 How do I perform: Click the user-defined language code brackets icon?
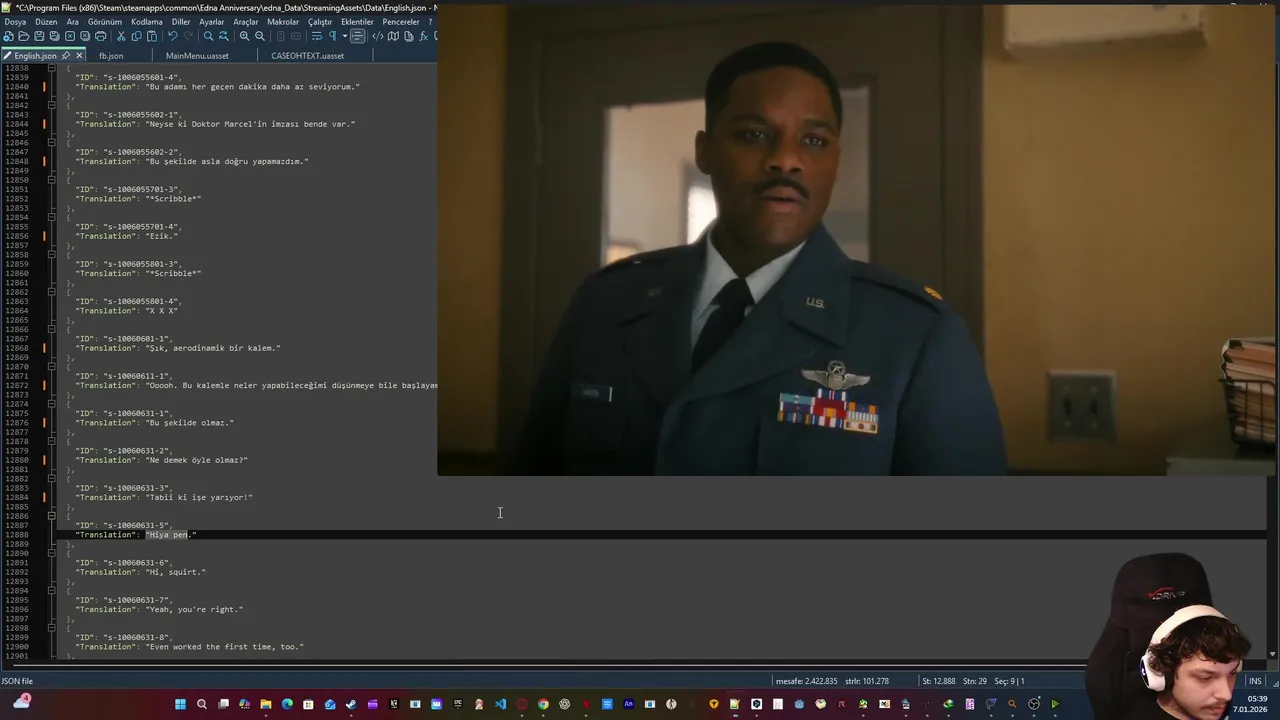pos(378,36)
